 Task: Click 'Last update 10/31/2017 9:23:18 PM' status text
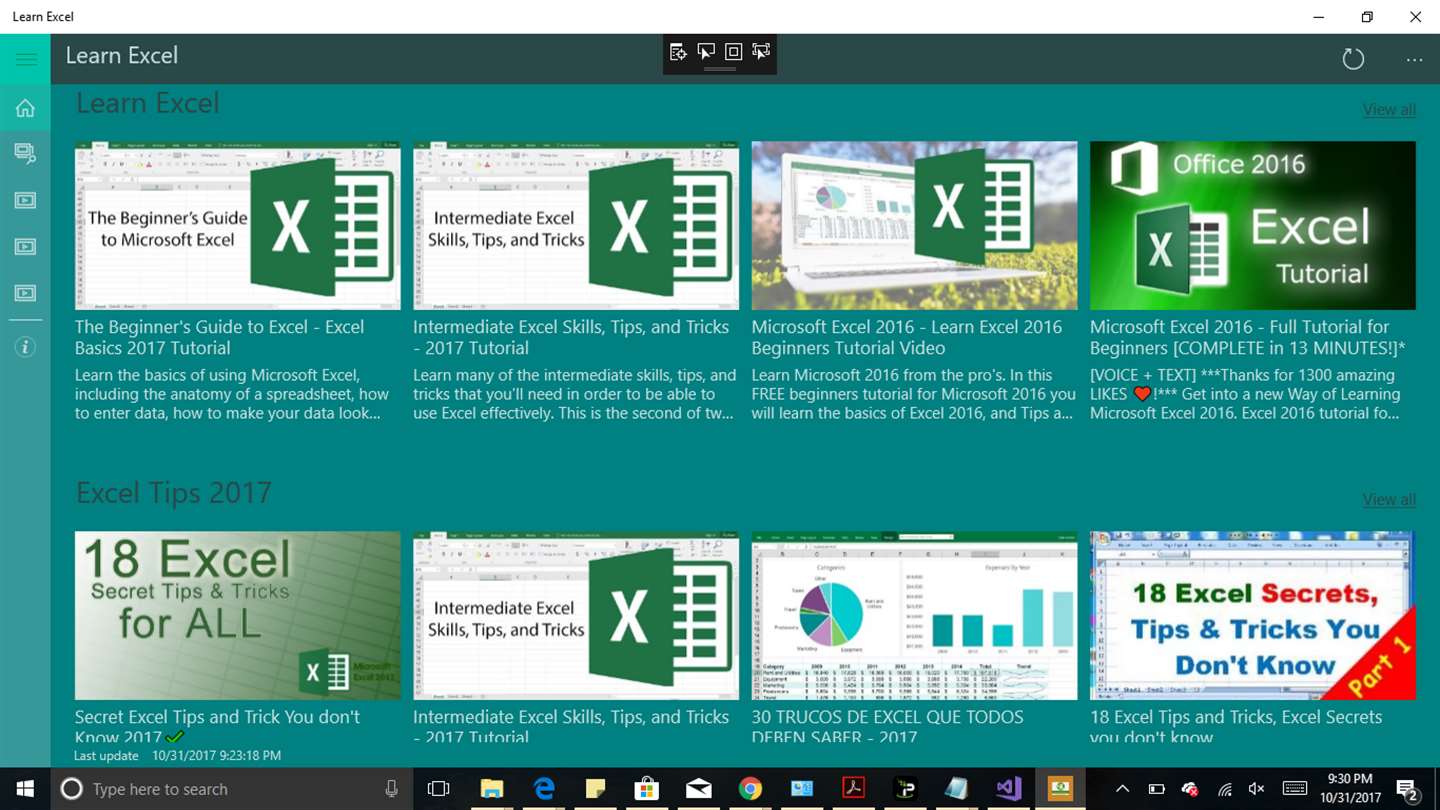177,756
